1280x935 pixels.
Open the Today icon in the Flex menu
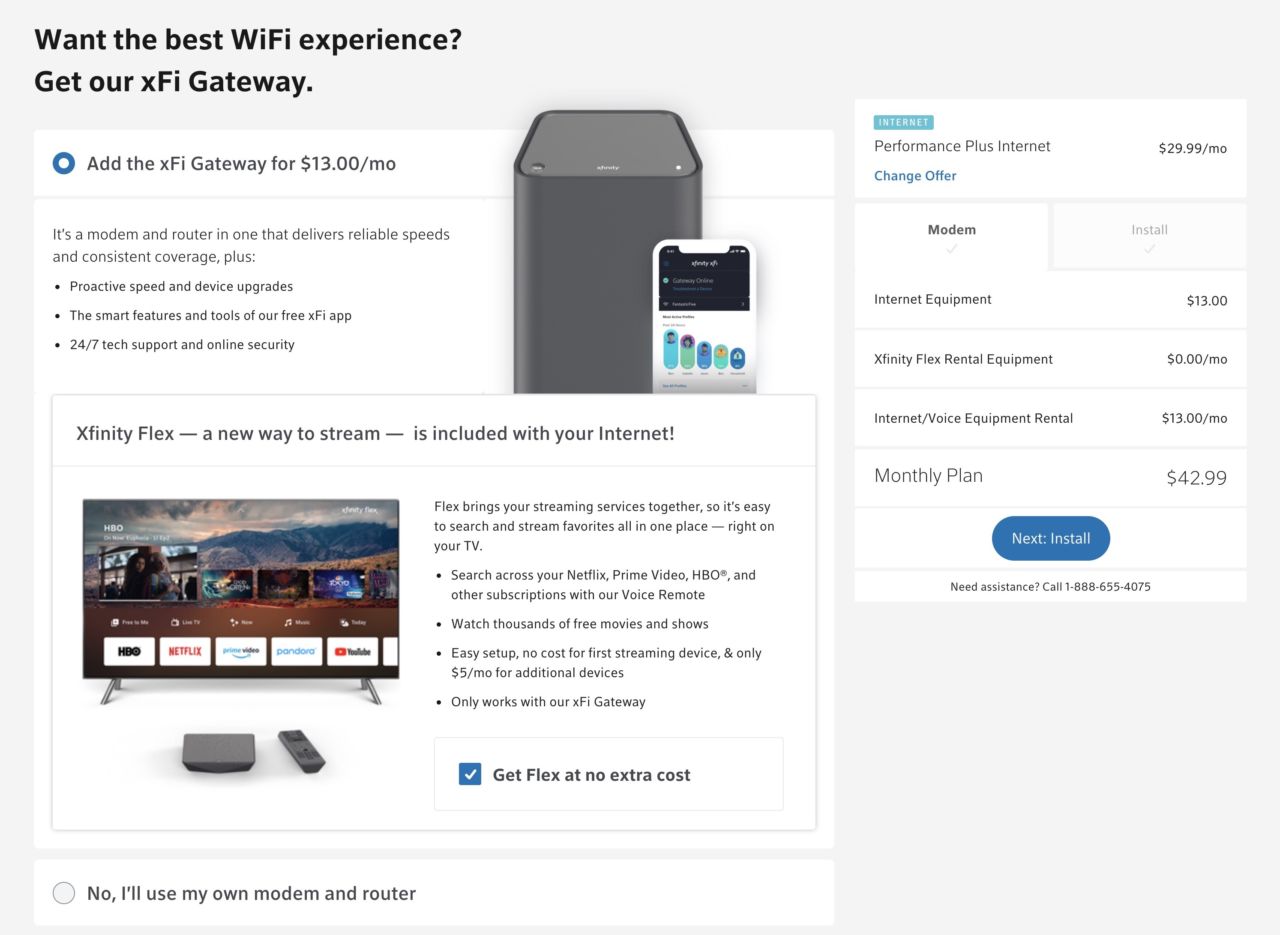tap(354, 623)
